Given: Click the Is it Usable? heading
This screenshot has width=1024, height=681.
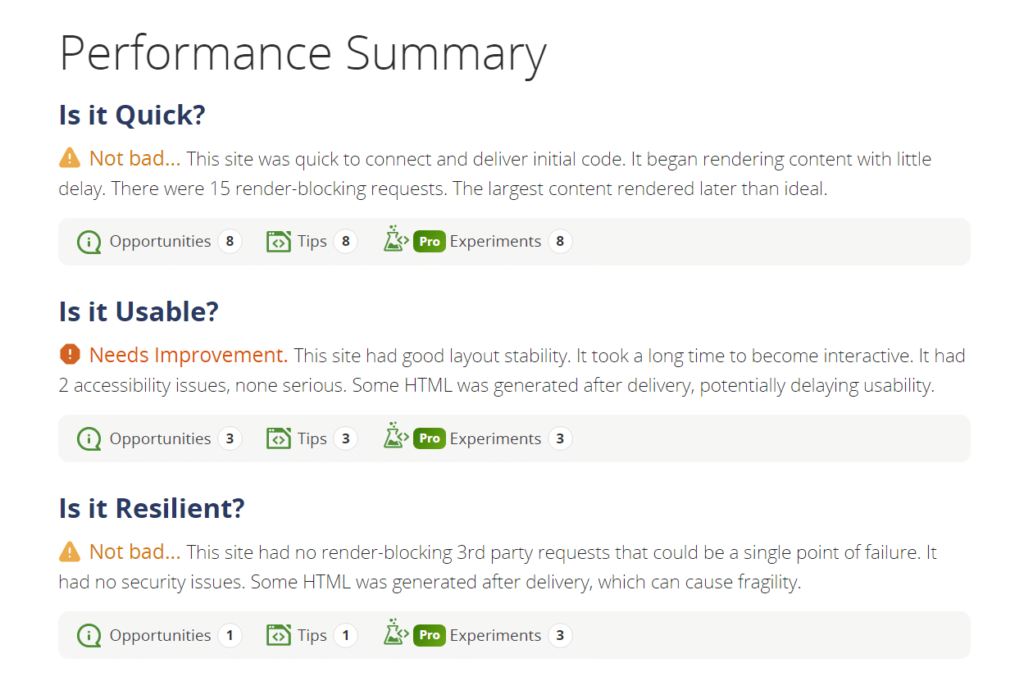Looking at the screenshot, I should 138,312.
